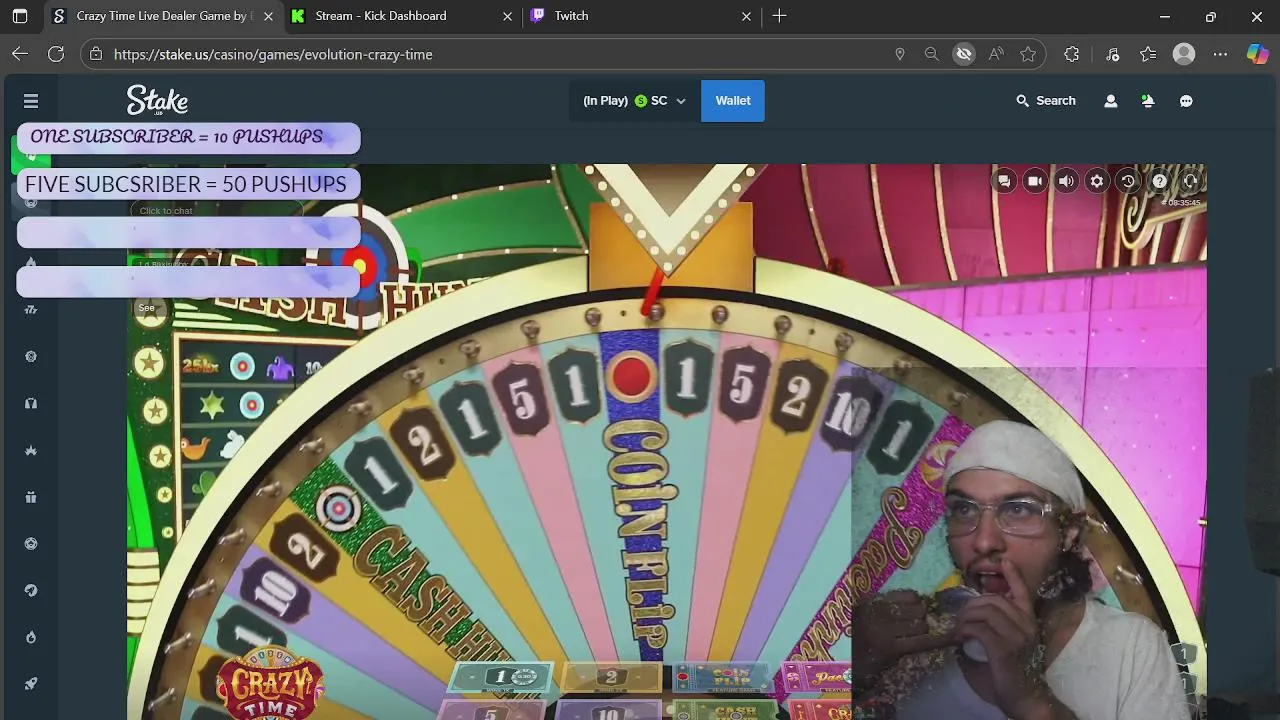Open the game settings gear
The image size is (1280, 720).
[x=1097, y=181]
